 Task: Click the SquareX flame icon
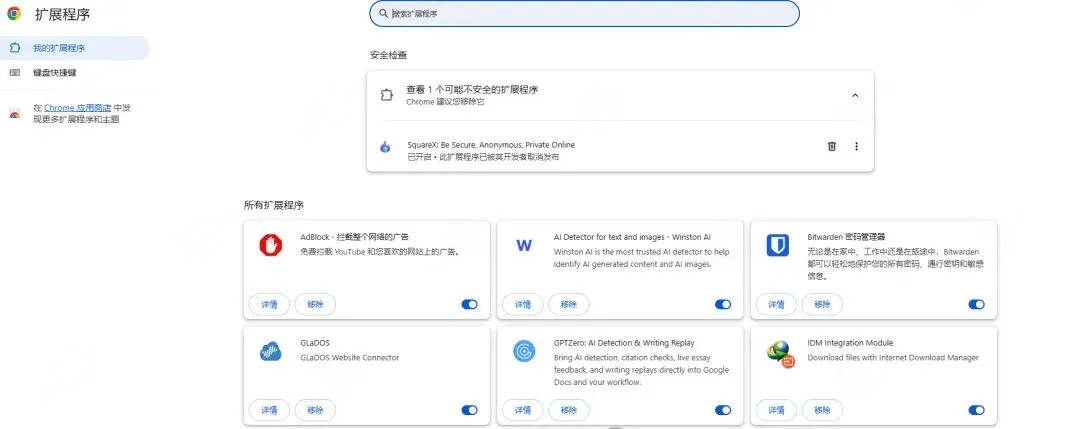click(385, 146)
